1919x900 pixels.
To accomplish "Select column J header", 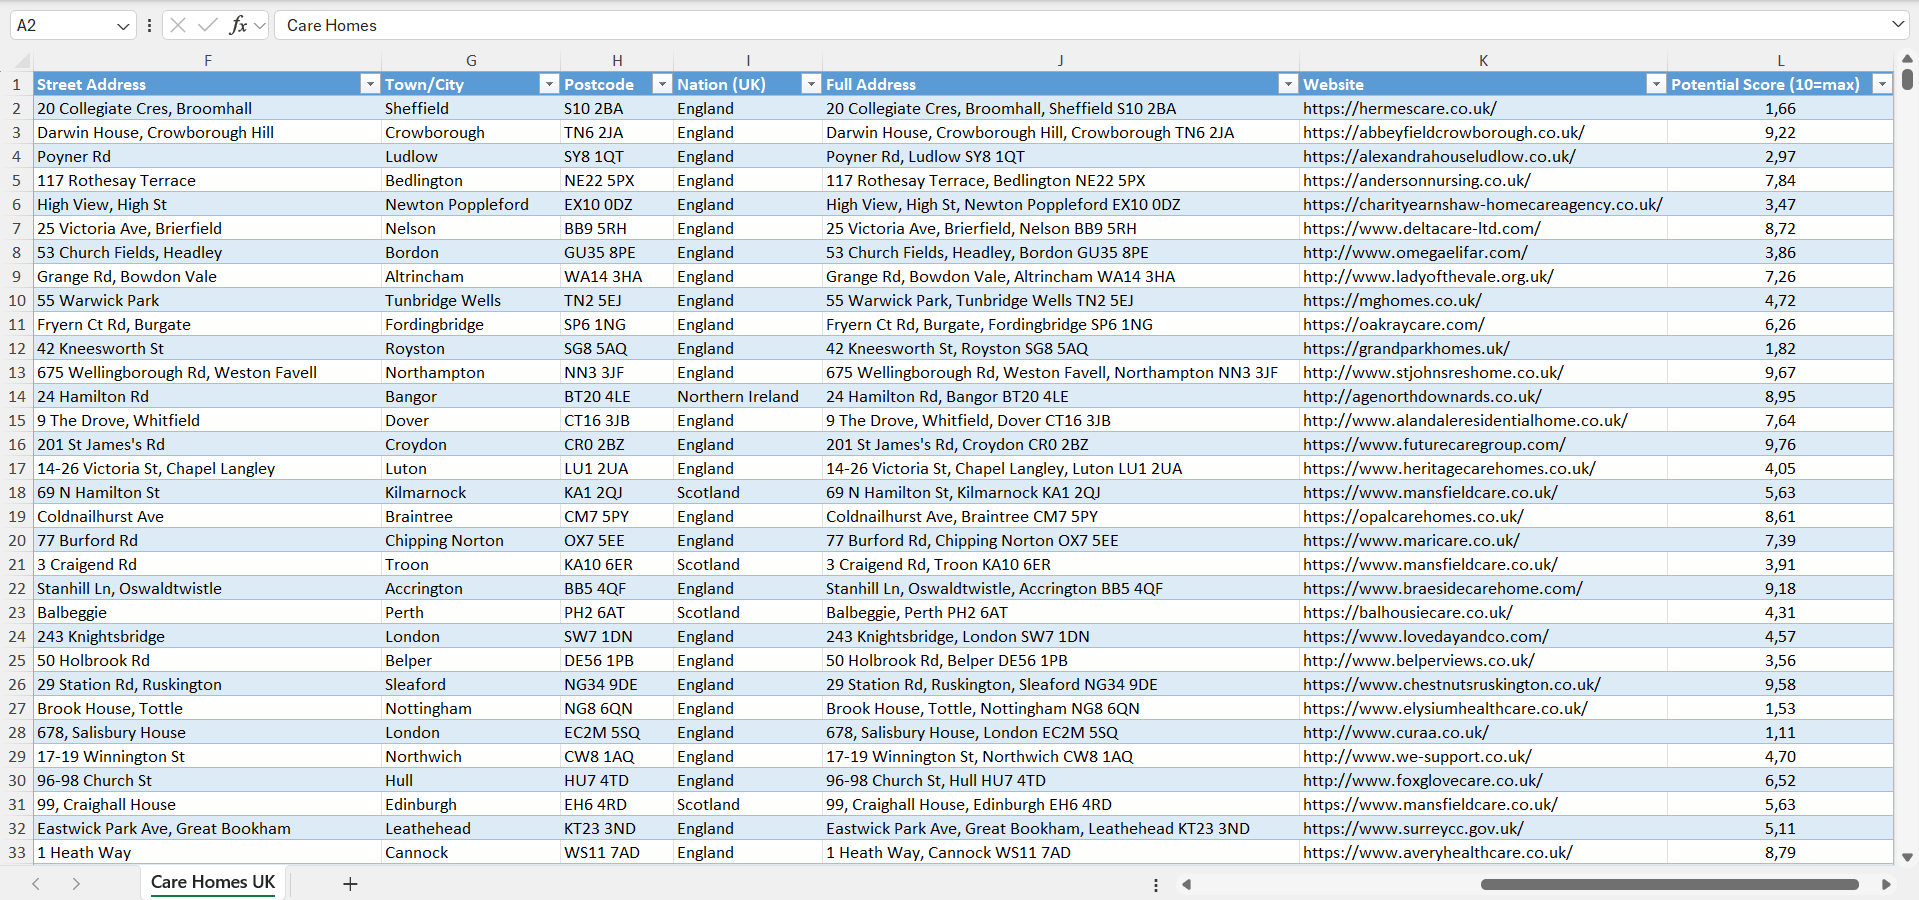I will [x=1061, y=60].
